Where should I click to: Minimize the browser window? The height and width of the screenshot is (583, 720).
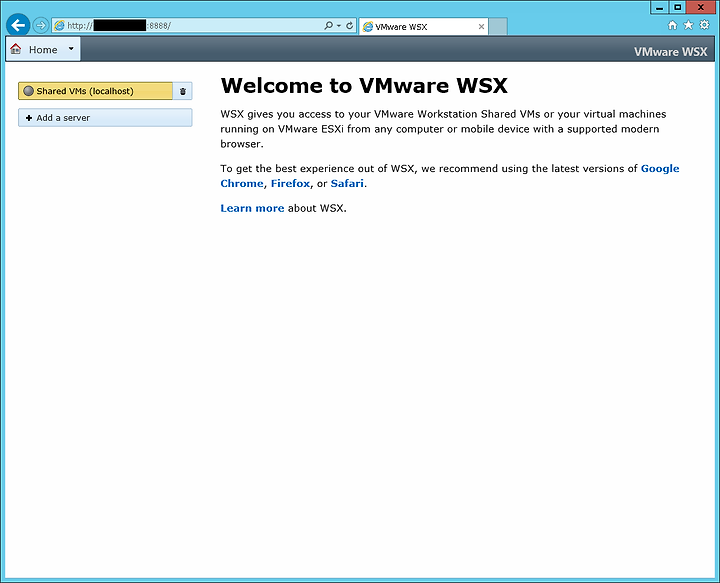(x=659, y=7)
